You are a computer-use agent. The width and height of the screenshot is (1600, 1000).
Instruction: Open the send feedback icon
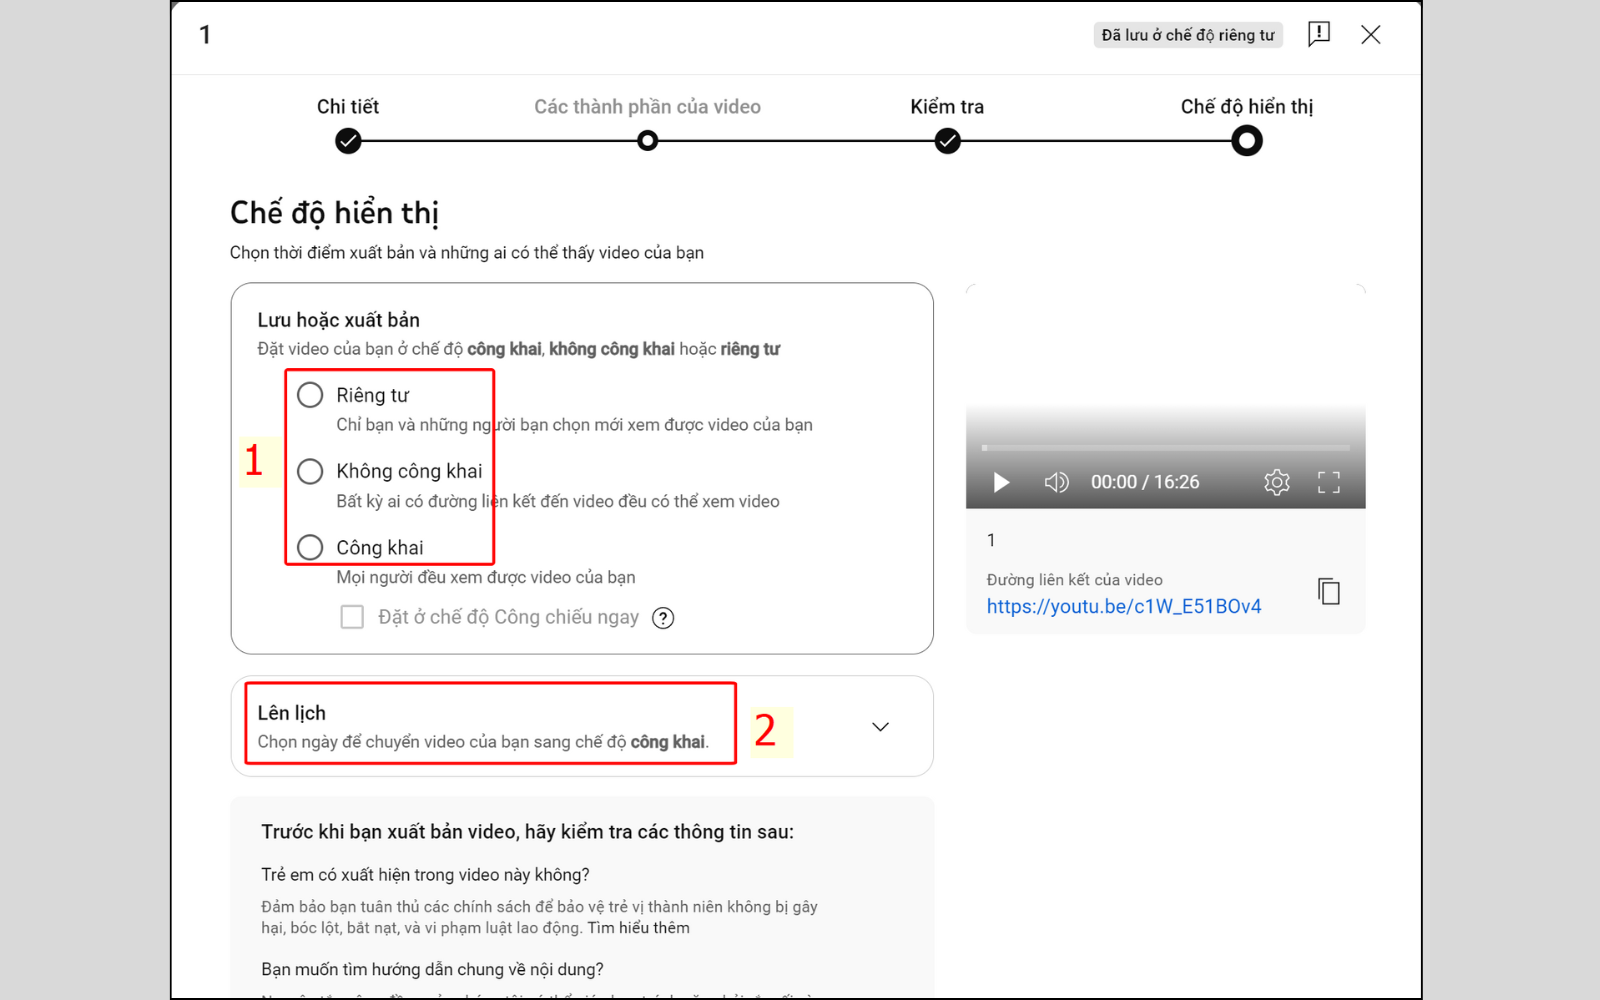click(1319, 35)
